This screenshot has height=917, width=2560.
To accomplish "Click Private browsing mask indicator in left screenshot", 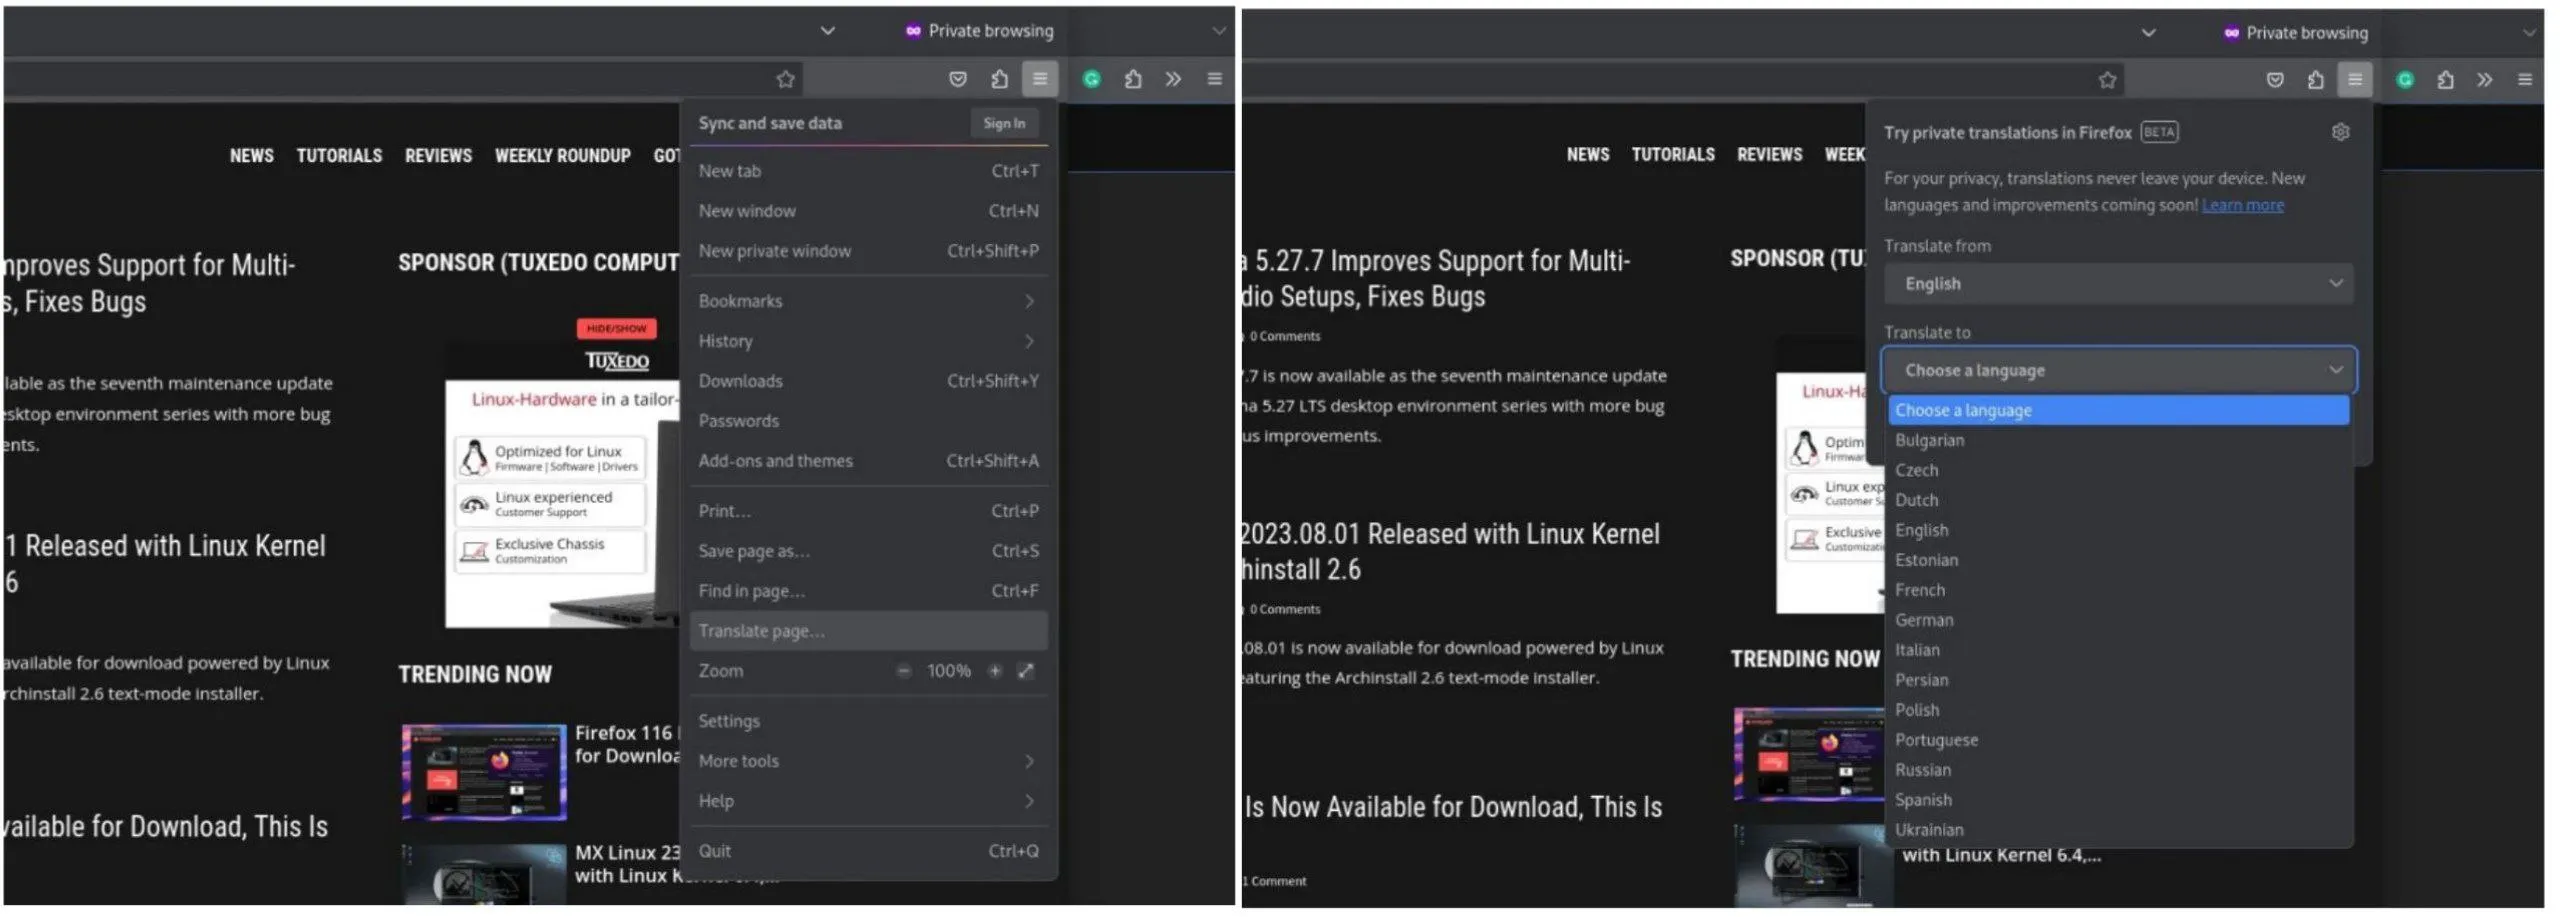I will point(979,31).
